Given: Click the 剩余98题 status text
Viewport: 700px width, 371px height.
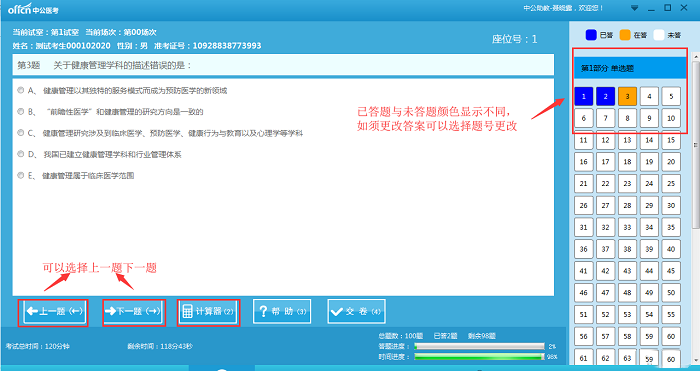Looking at the screenshot, I should point(482,336).
